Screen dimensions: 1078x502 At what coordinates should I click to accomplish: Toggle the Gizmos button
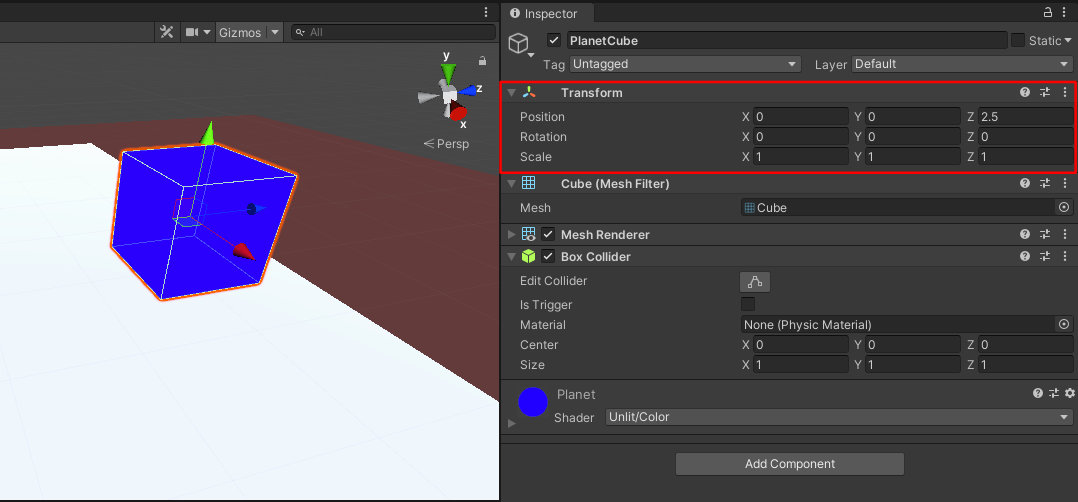(x=240, y=32)
